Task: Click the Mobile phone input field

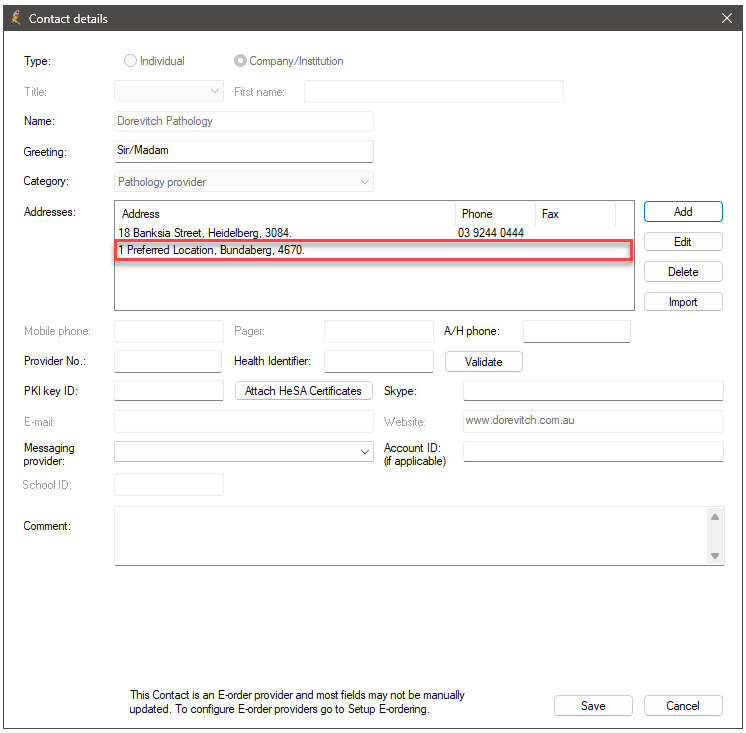Action: [x=169, y=332]
